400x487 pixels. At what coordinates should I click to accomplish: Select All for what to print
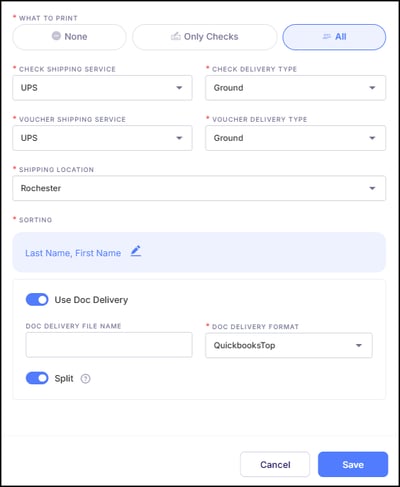[x=334, y=37]
